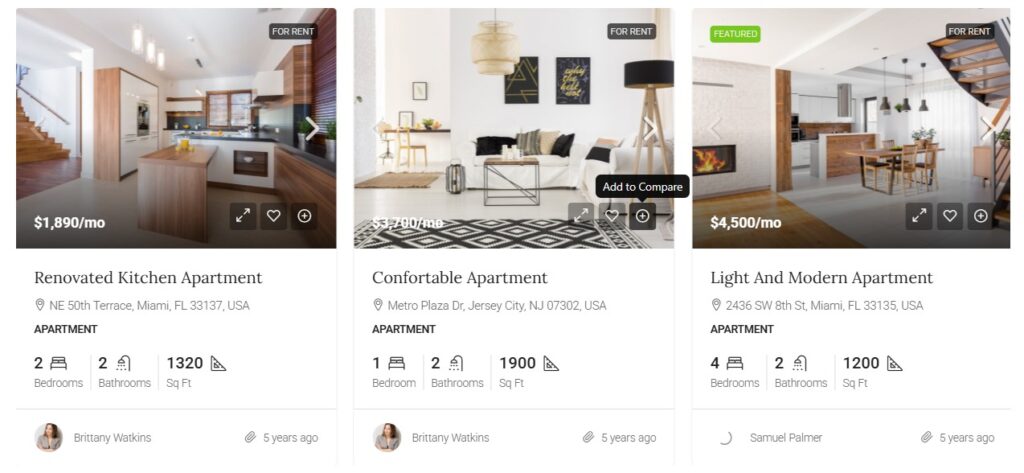
Task: Click paperclip icon on Light And Modern card
Action: click(x=926, y=438)
